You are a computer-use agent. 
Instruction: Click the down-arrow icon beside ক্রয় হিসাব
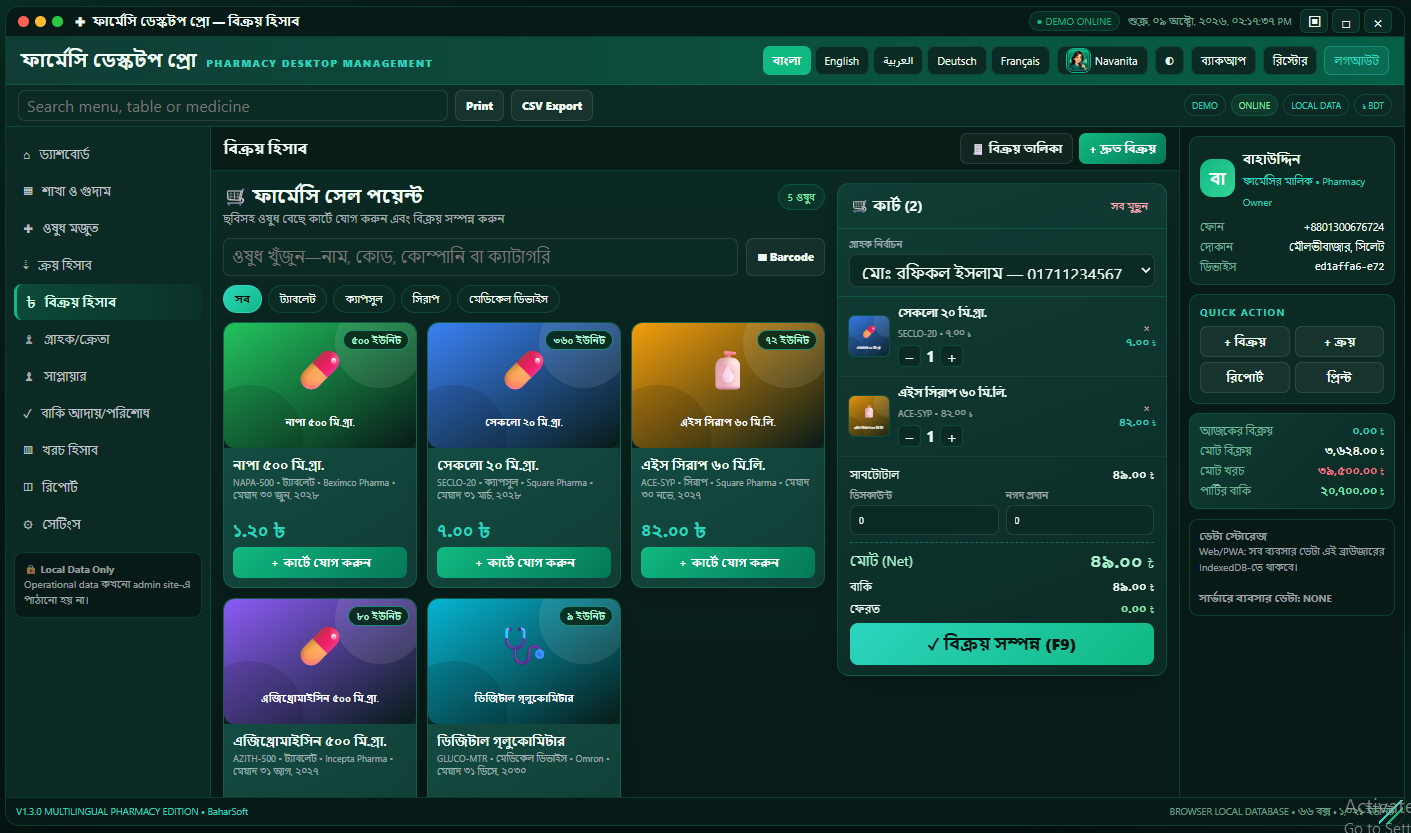[x=27, y=265]
